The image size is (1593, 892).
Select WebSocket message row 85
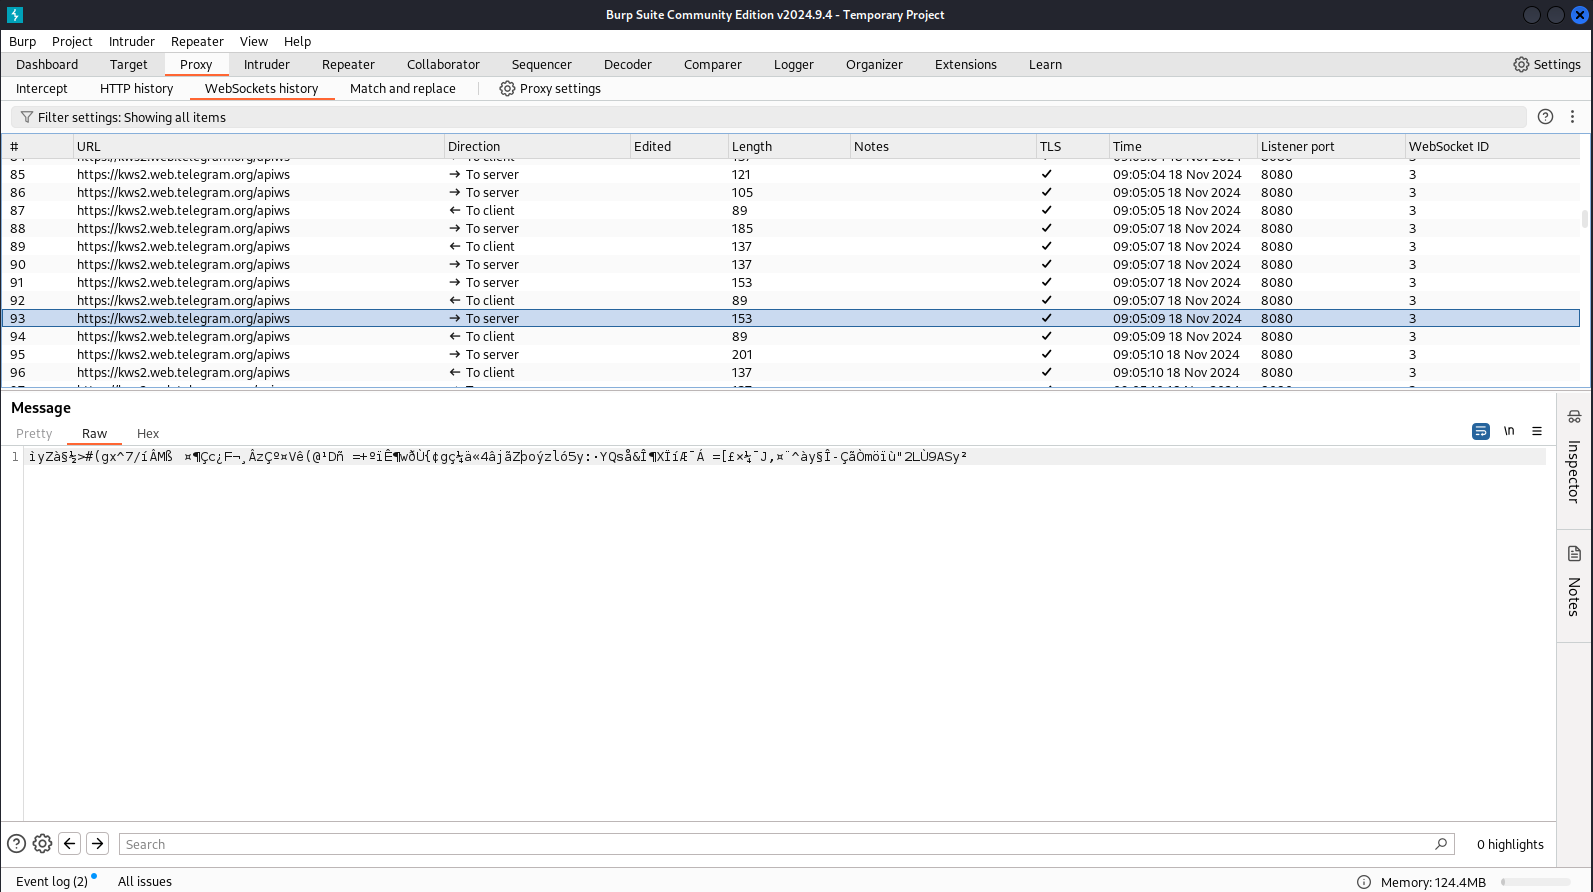(790, 174)
